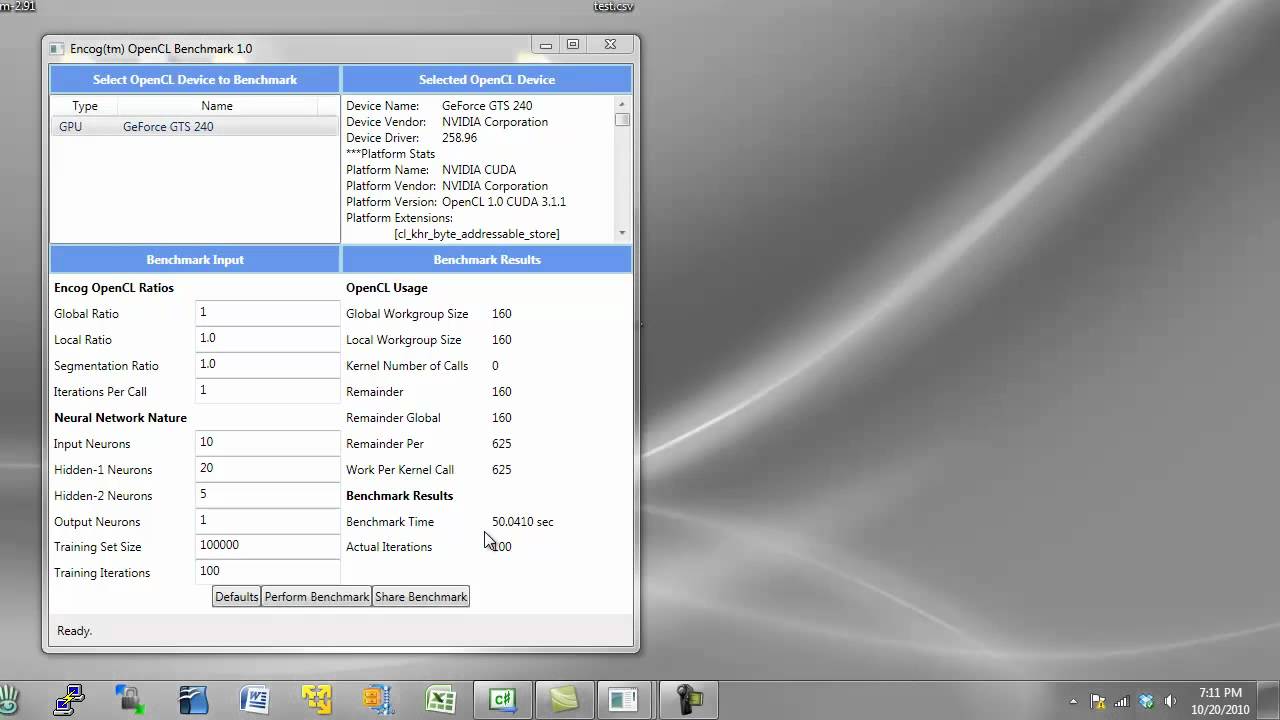Click the Hidden-2 Neurons field
1280x720 pixels.
coord(268,495)
